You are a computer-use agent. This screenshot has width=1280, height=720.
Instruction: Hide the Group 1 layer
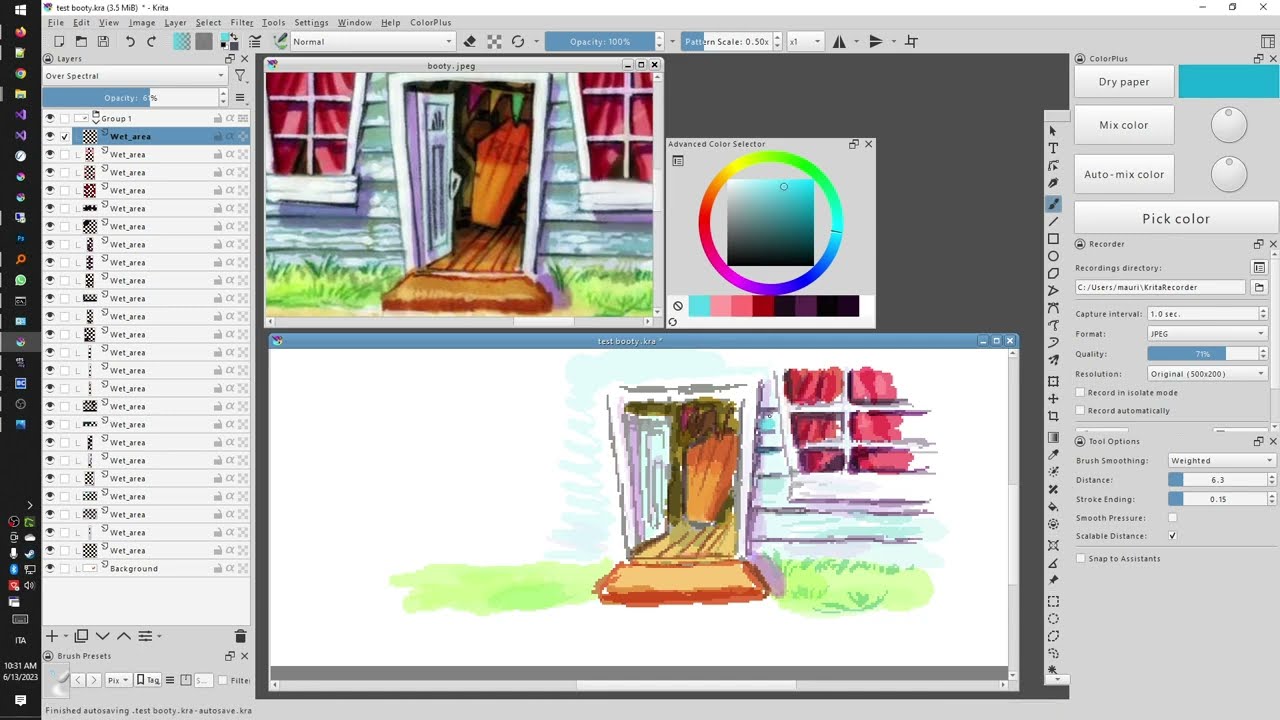pyautogui.click(x=50, y=118)
